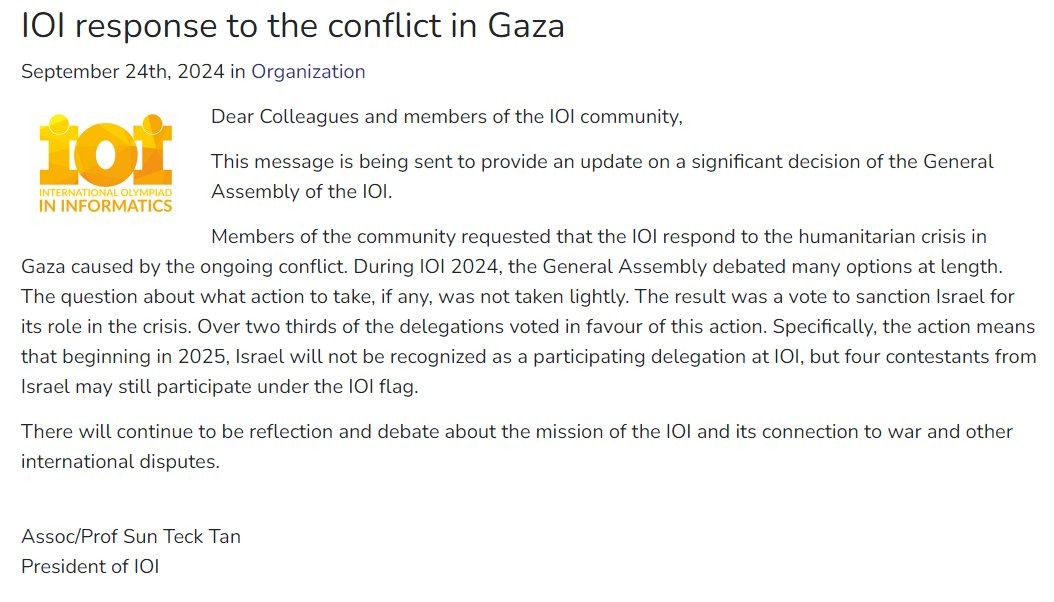Click the 'President of IOI' title line
Screen dimensions: 1054x602
point(90,566)
